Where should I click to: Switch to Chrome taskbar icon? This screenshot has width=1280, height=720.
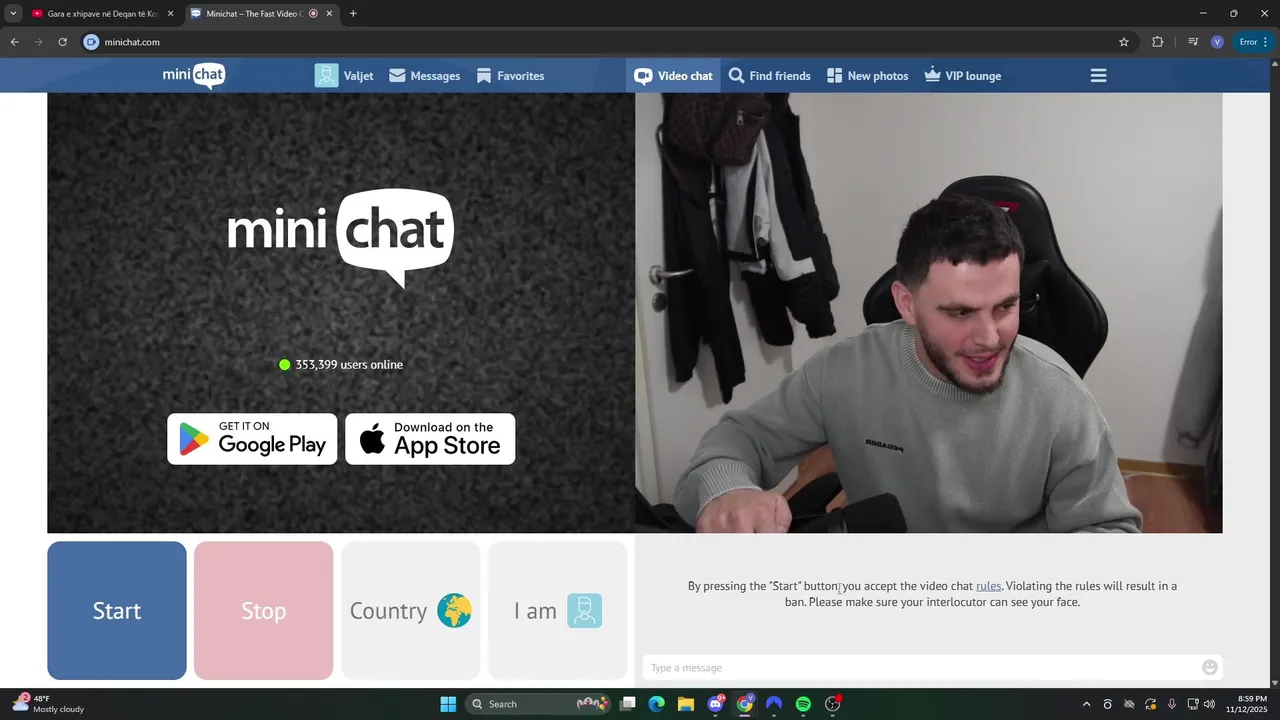pyautogui.click(x=745, y=704)
